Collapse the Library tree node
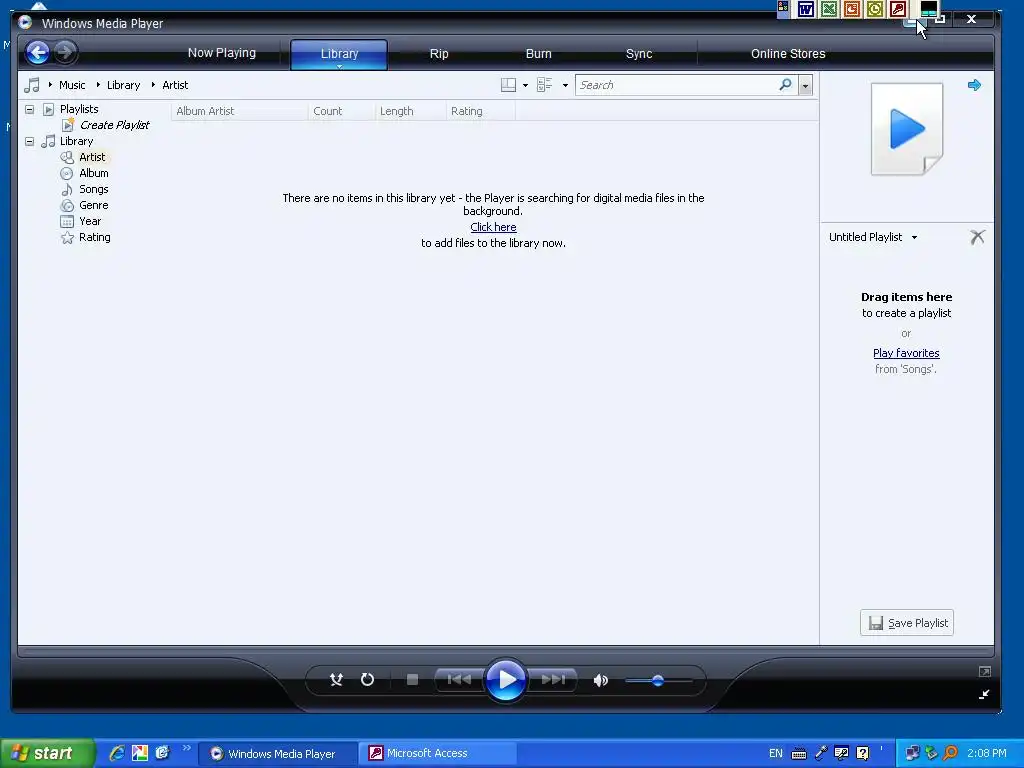Viewport: 1024px width, 768px height. click(x=29, y=141)
